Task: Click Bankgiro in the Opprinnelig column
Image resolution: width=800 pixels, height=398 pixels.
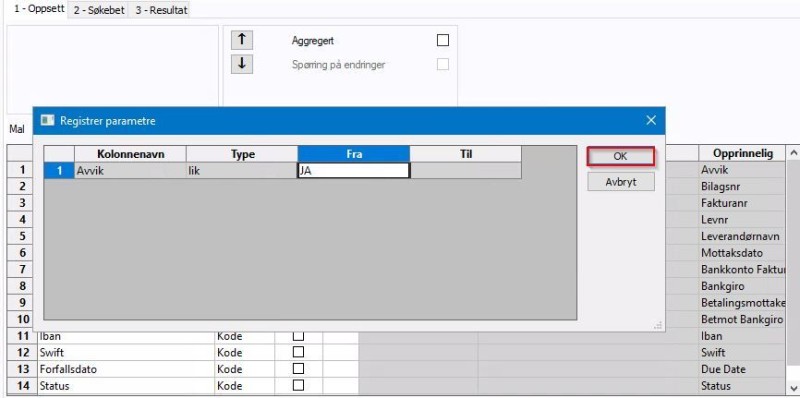Action: click(x=743, y=286)
